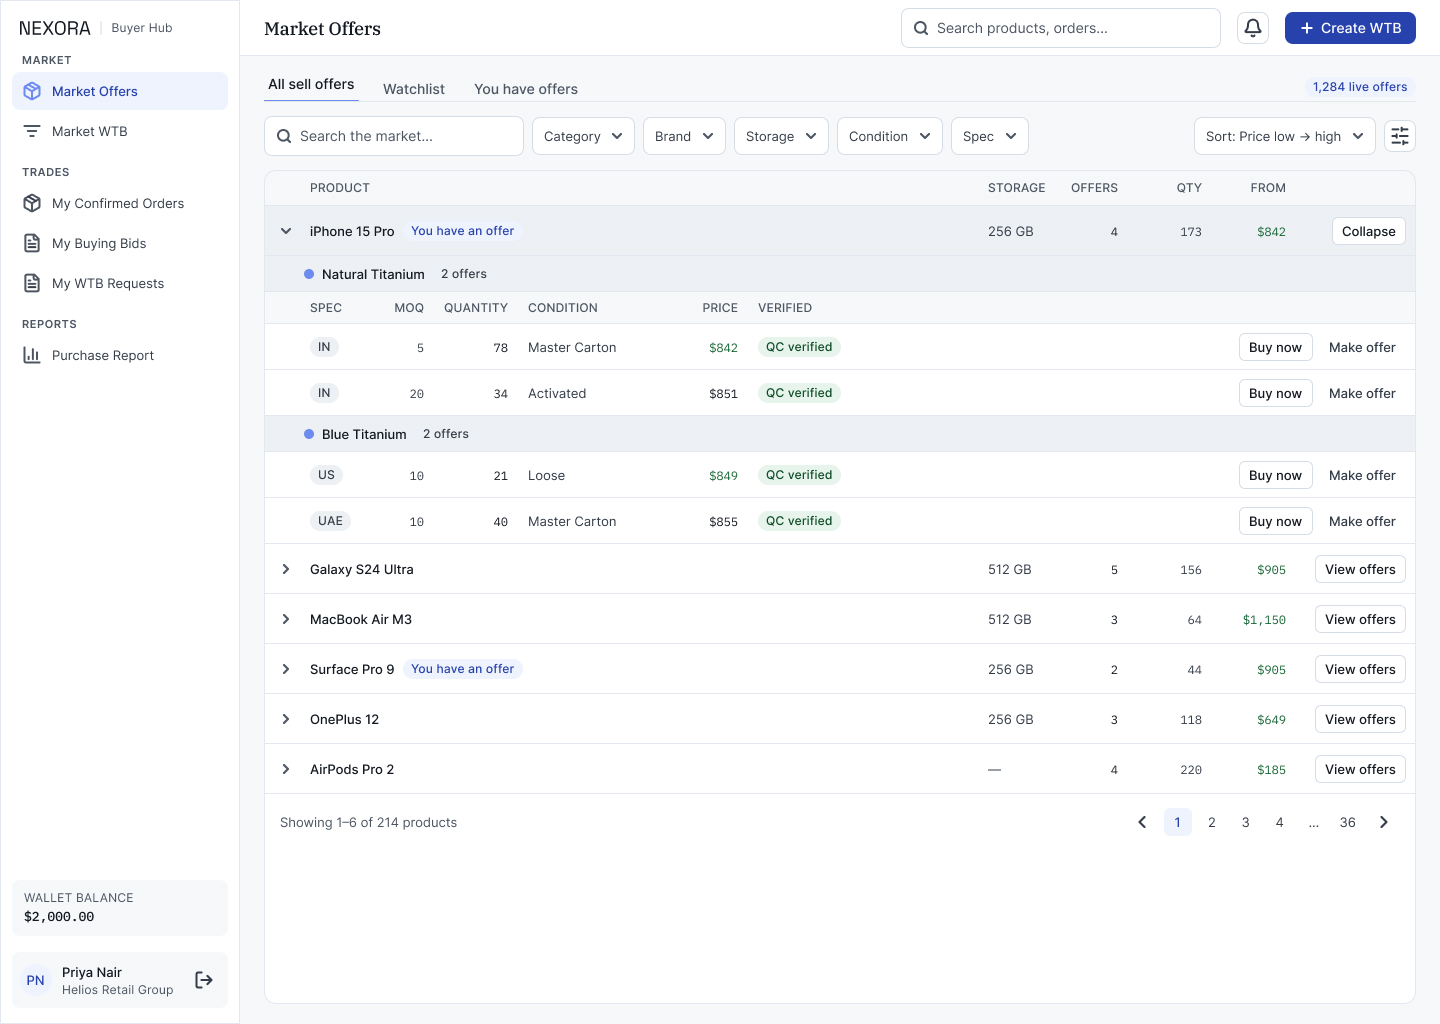Screen dimensions: 1440x1024
Task: Switch to All sell offers tab
Action: 311,85
